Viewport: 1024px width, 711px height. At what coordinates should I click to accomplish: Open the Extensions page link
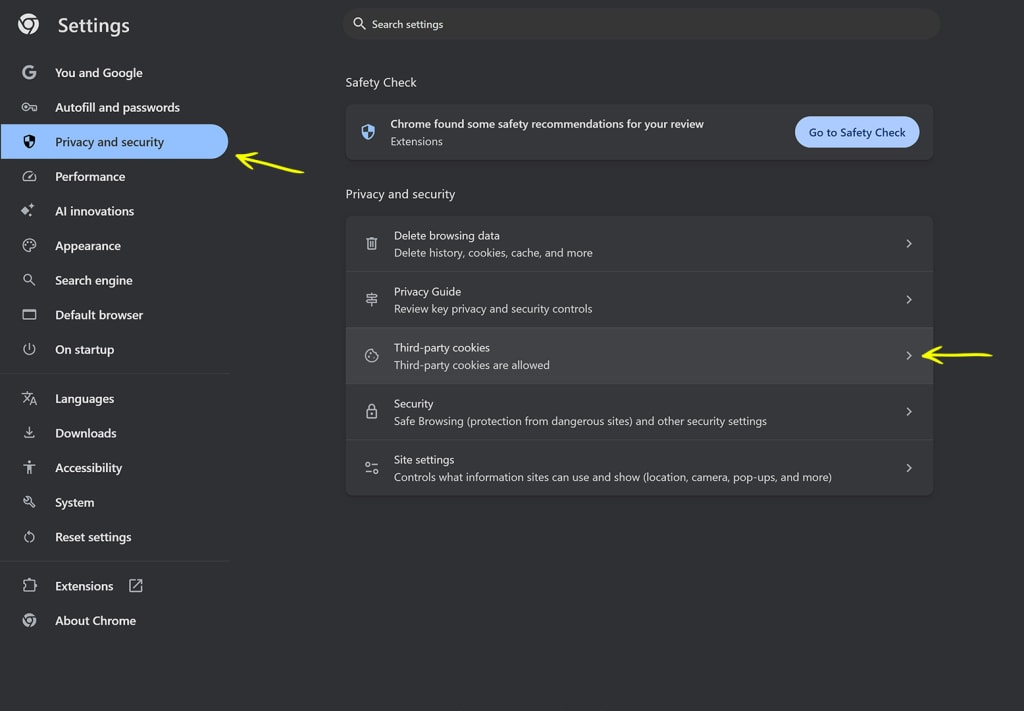click(114, 586)
